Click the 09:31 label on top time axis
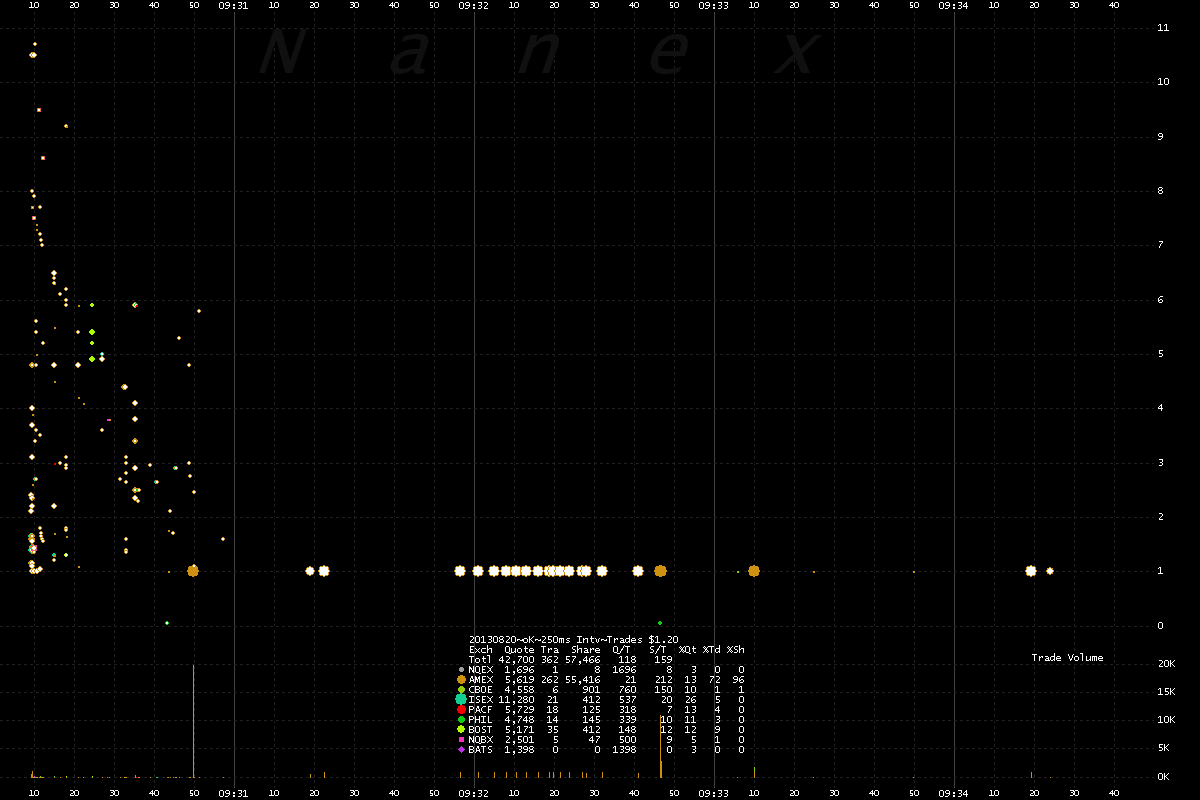Viewport: 1200px width, 800px height. [x=234, y=5]
